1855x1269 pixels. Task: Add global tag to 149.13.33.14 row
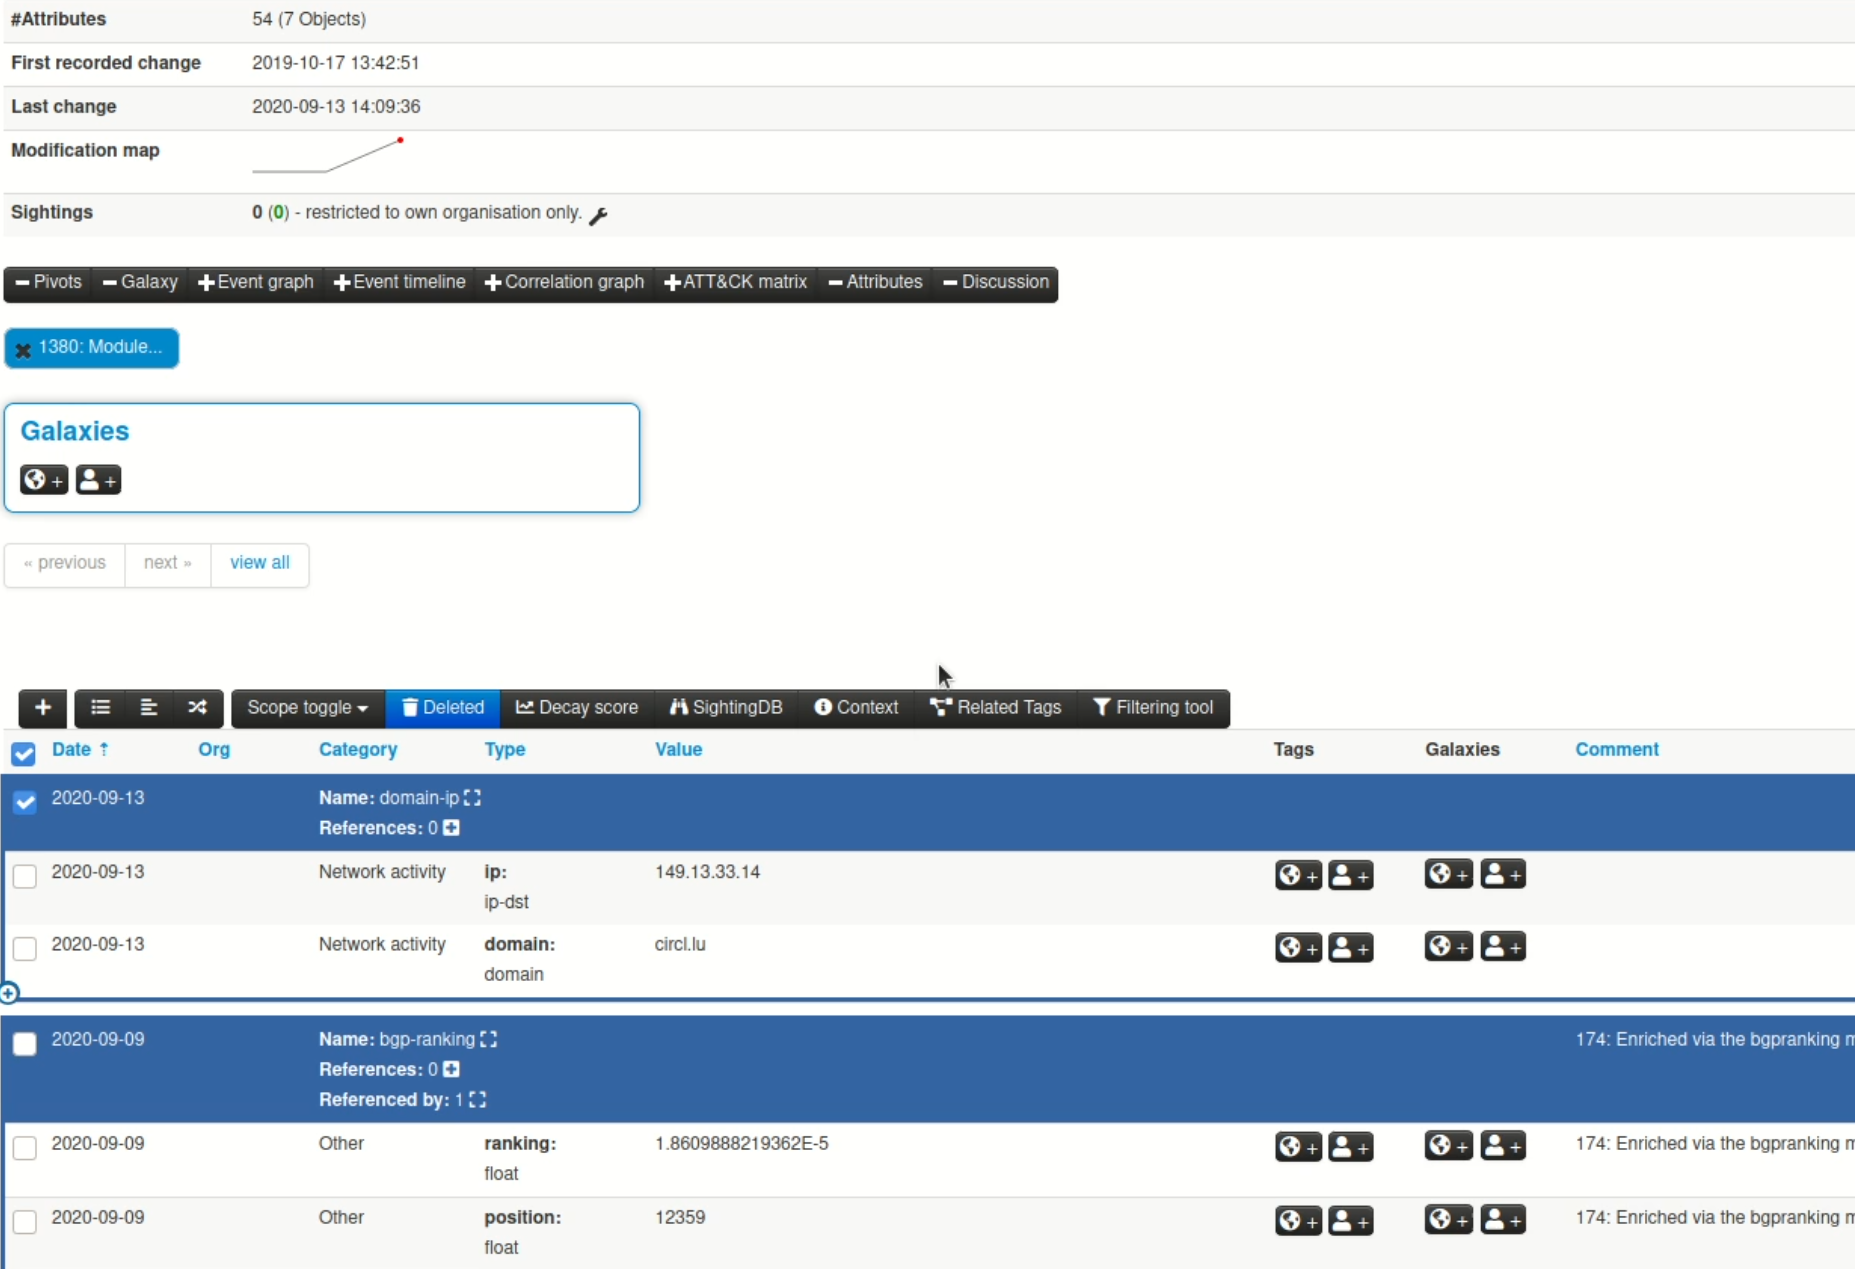(x=1298, y=875)
